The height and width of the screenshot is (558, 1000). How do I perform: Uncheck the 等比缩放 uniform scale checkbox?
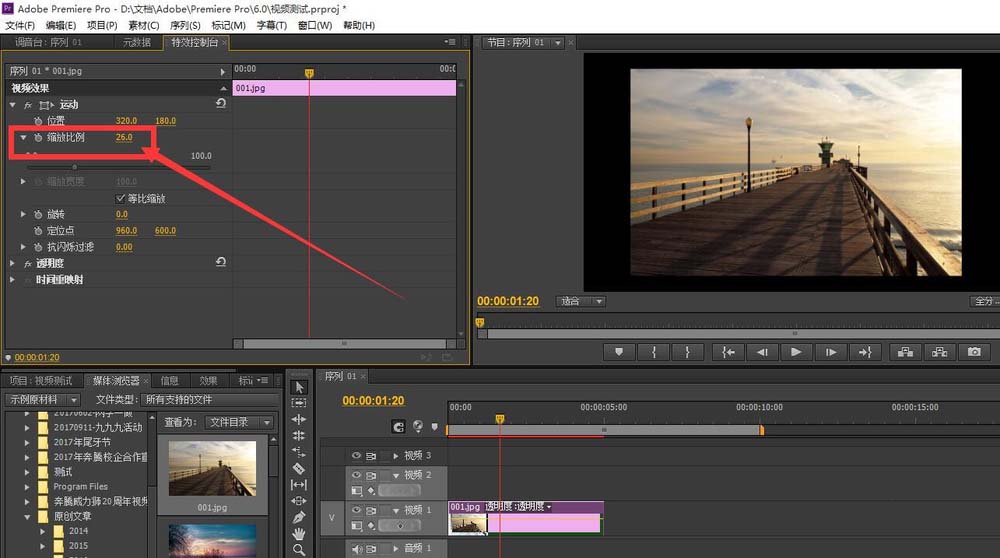coord(122,198)
